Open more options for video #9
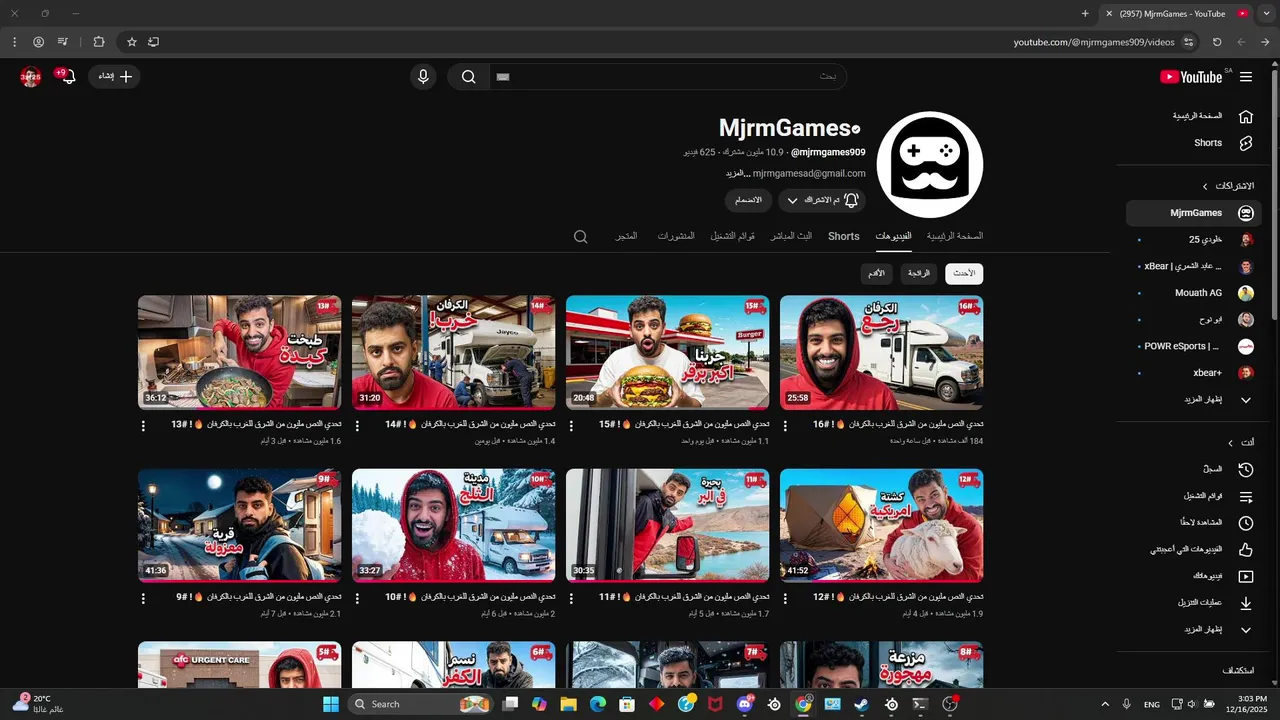The width and height of the screenshot is (1280, 720). (143, 598)
